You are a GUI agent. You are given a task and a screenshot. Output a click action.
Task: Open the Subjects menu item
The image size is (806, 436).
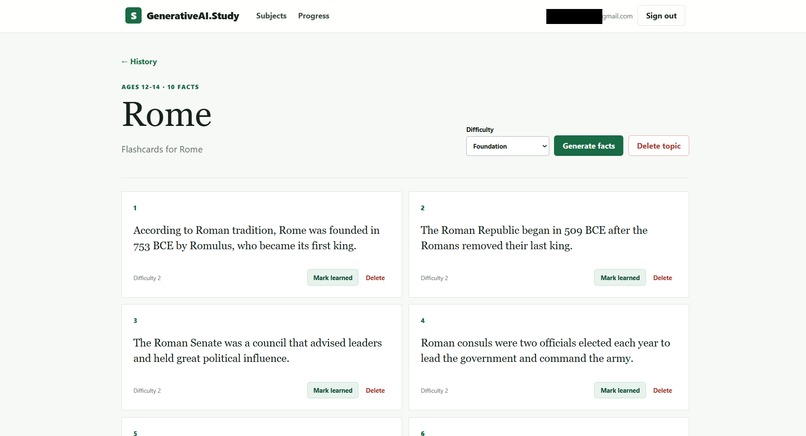click(271, 16)
